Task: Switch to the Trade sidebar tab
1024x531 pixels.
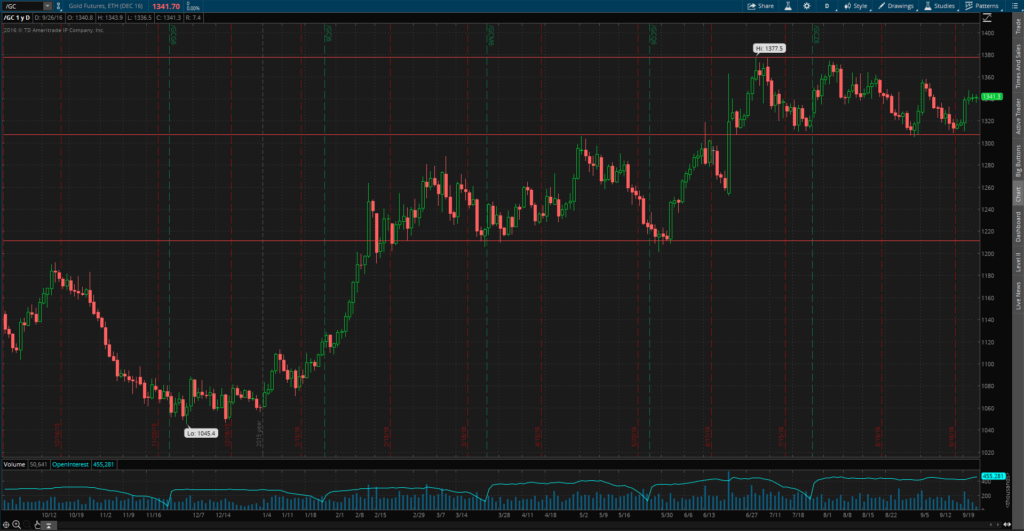Action: coord(1018,27)
